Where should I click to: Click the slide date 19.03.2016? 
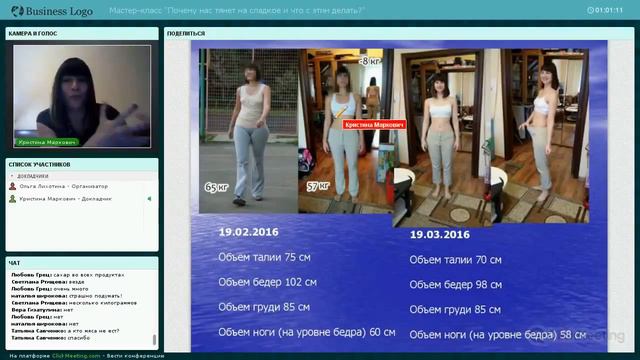point(440,235)
